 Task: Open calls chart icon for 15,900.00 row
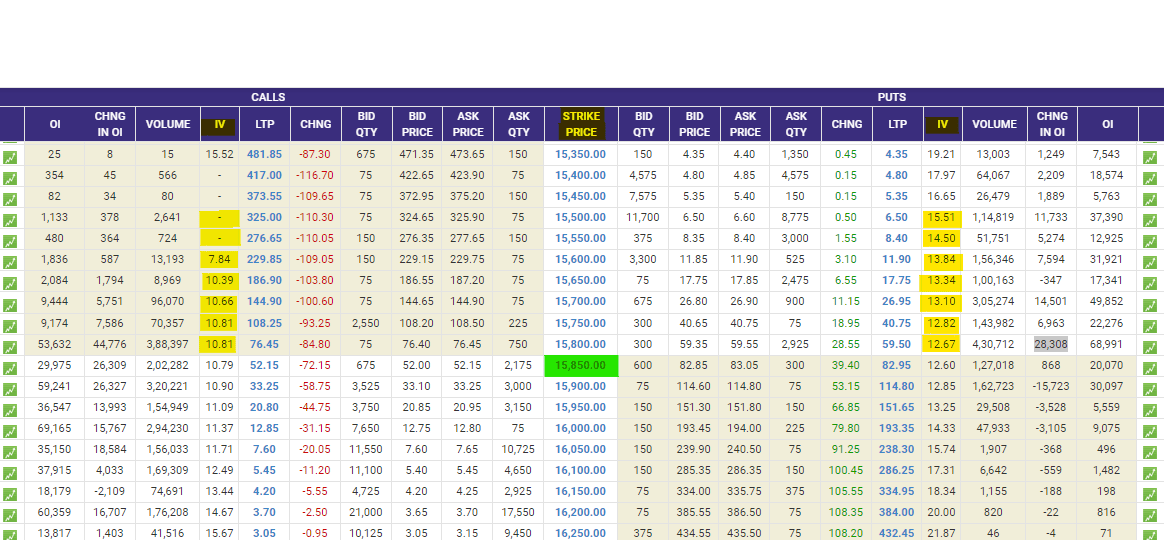pyautogui.click(x=10, y=389)
